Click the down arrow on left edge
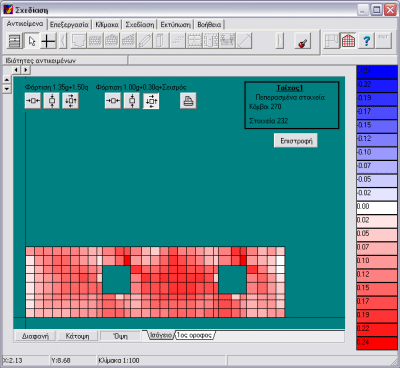 7,89
